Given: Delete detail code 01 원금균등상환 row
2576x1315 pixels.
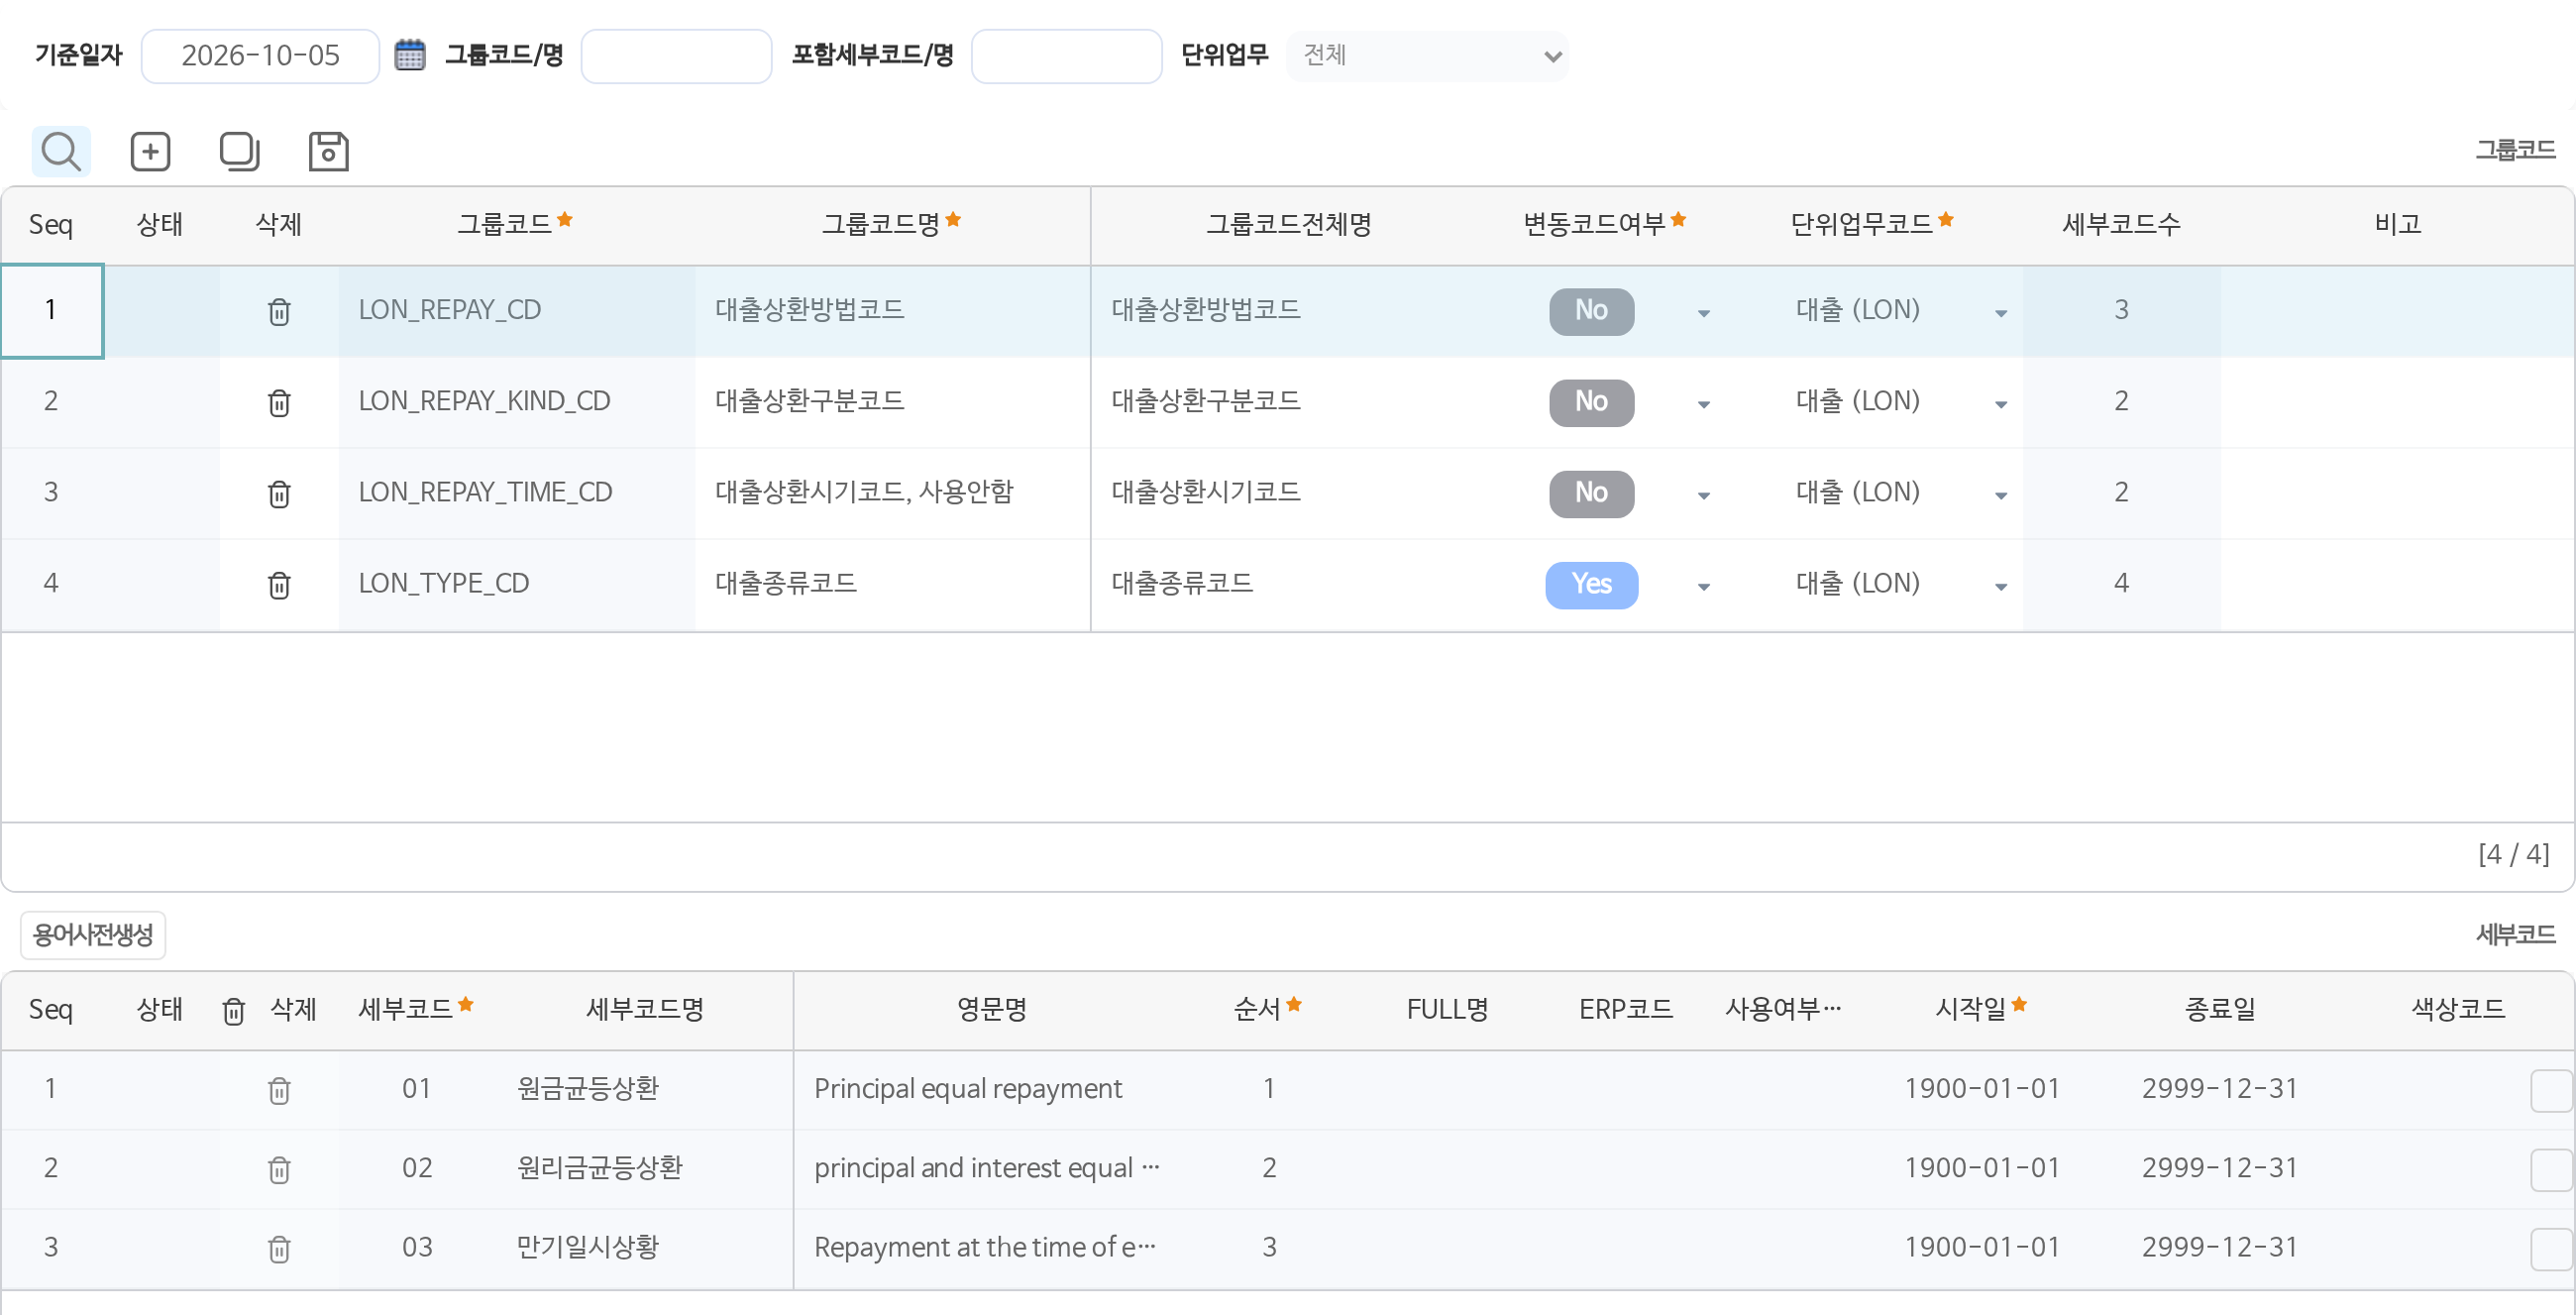Looking at the screenshot, I should click(x=279, y=1090).
